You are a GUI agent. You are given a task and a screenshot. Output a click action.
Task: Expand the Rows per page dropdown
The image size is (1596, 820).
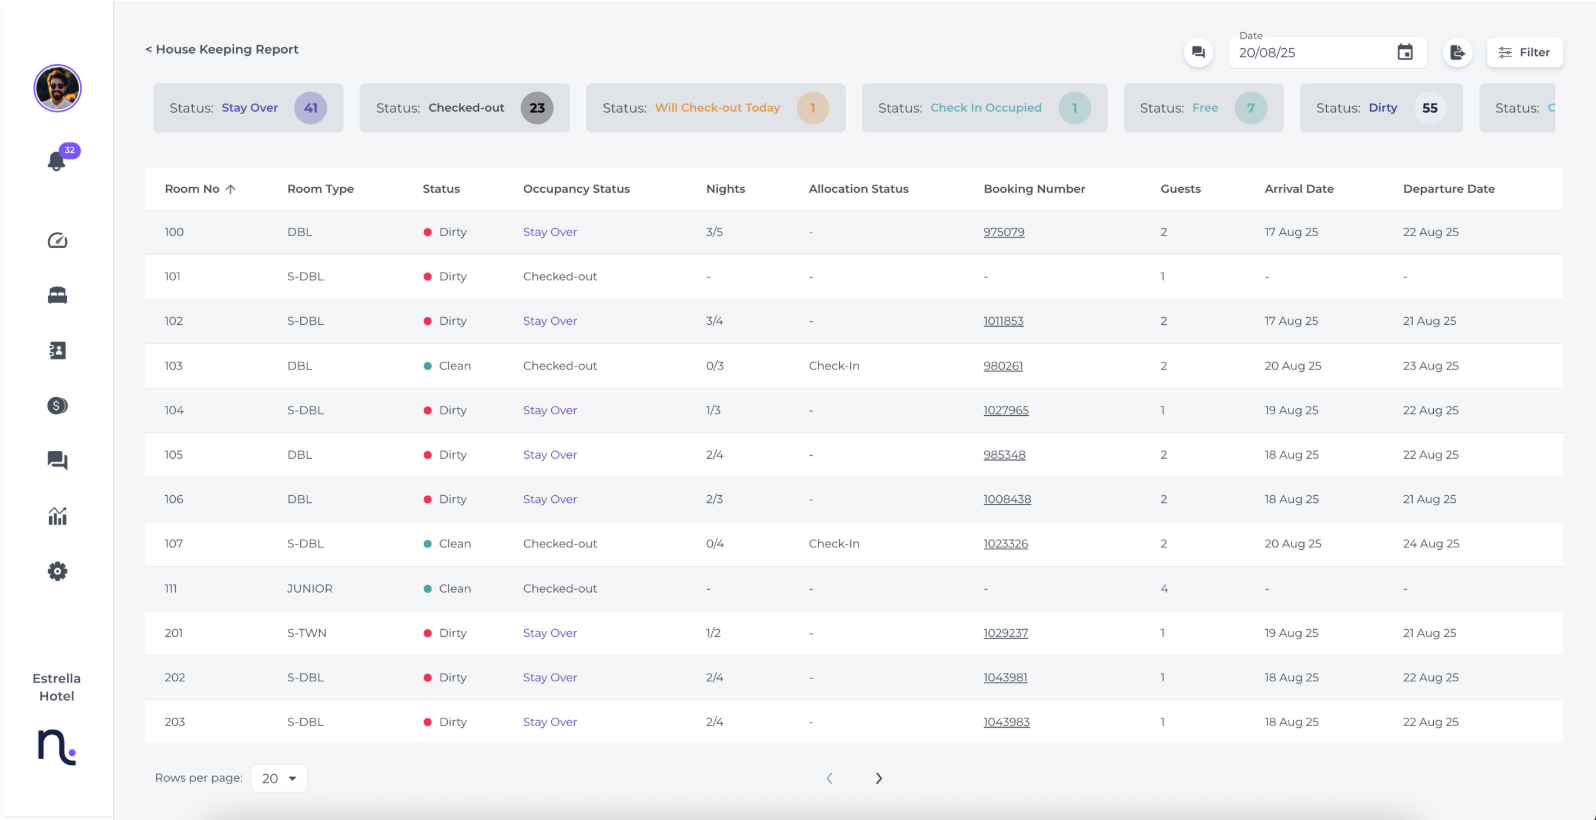tap(279, 778)
